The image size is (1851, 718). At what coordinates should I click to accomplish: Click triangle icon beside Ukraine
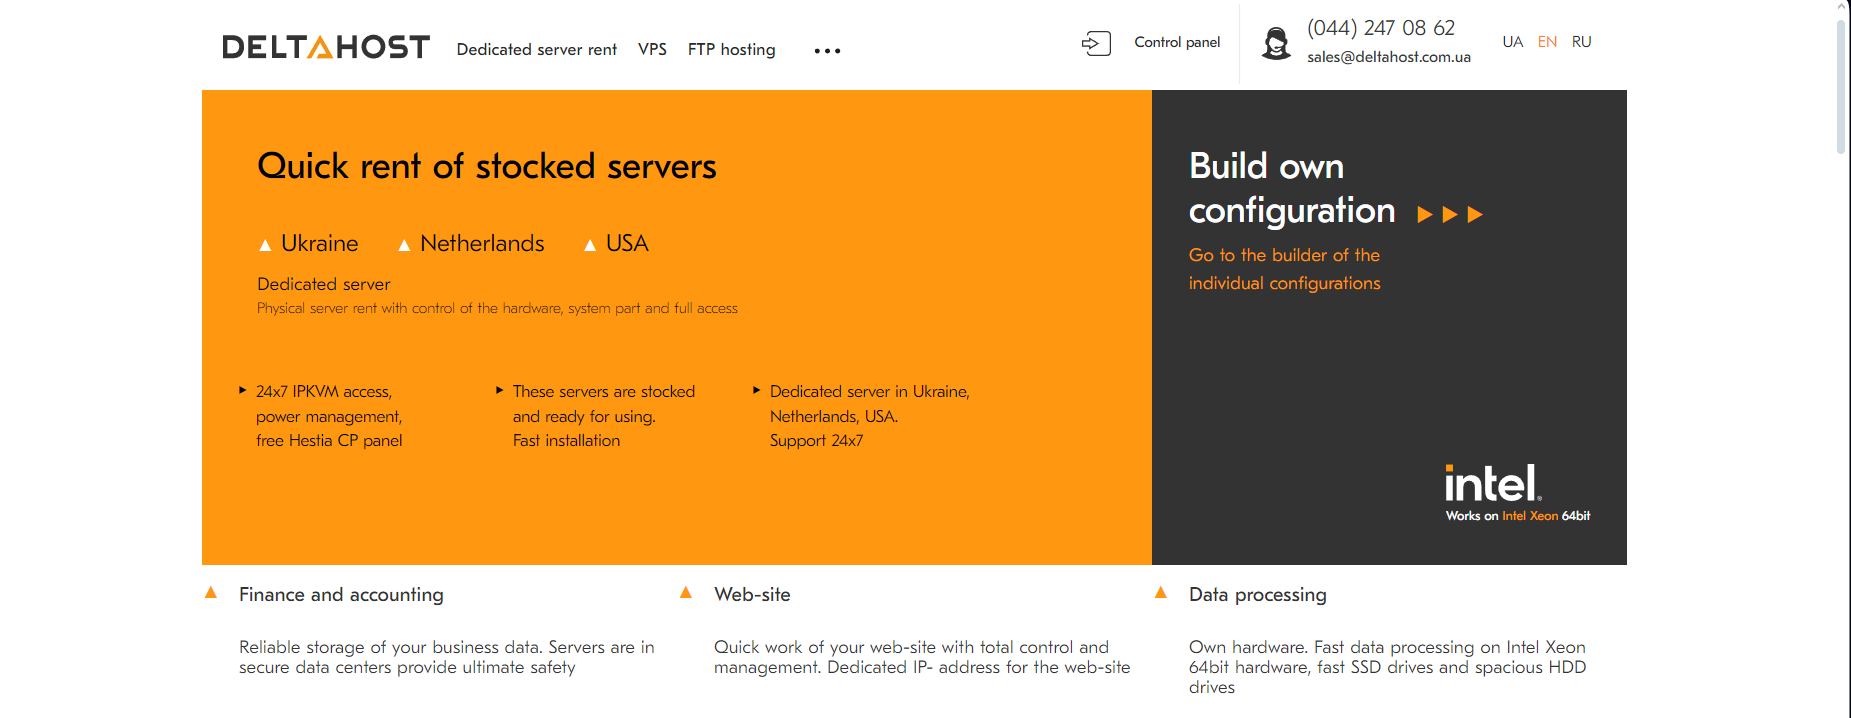pos(265,245)
